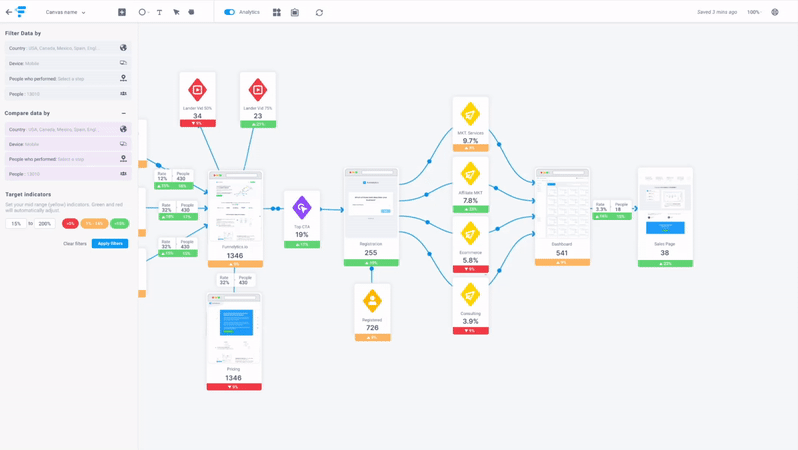
Task: Click the 15% minimum range field
Action: coord(16,224)
